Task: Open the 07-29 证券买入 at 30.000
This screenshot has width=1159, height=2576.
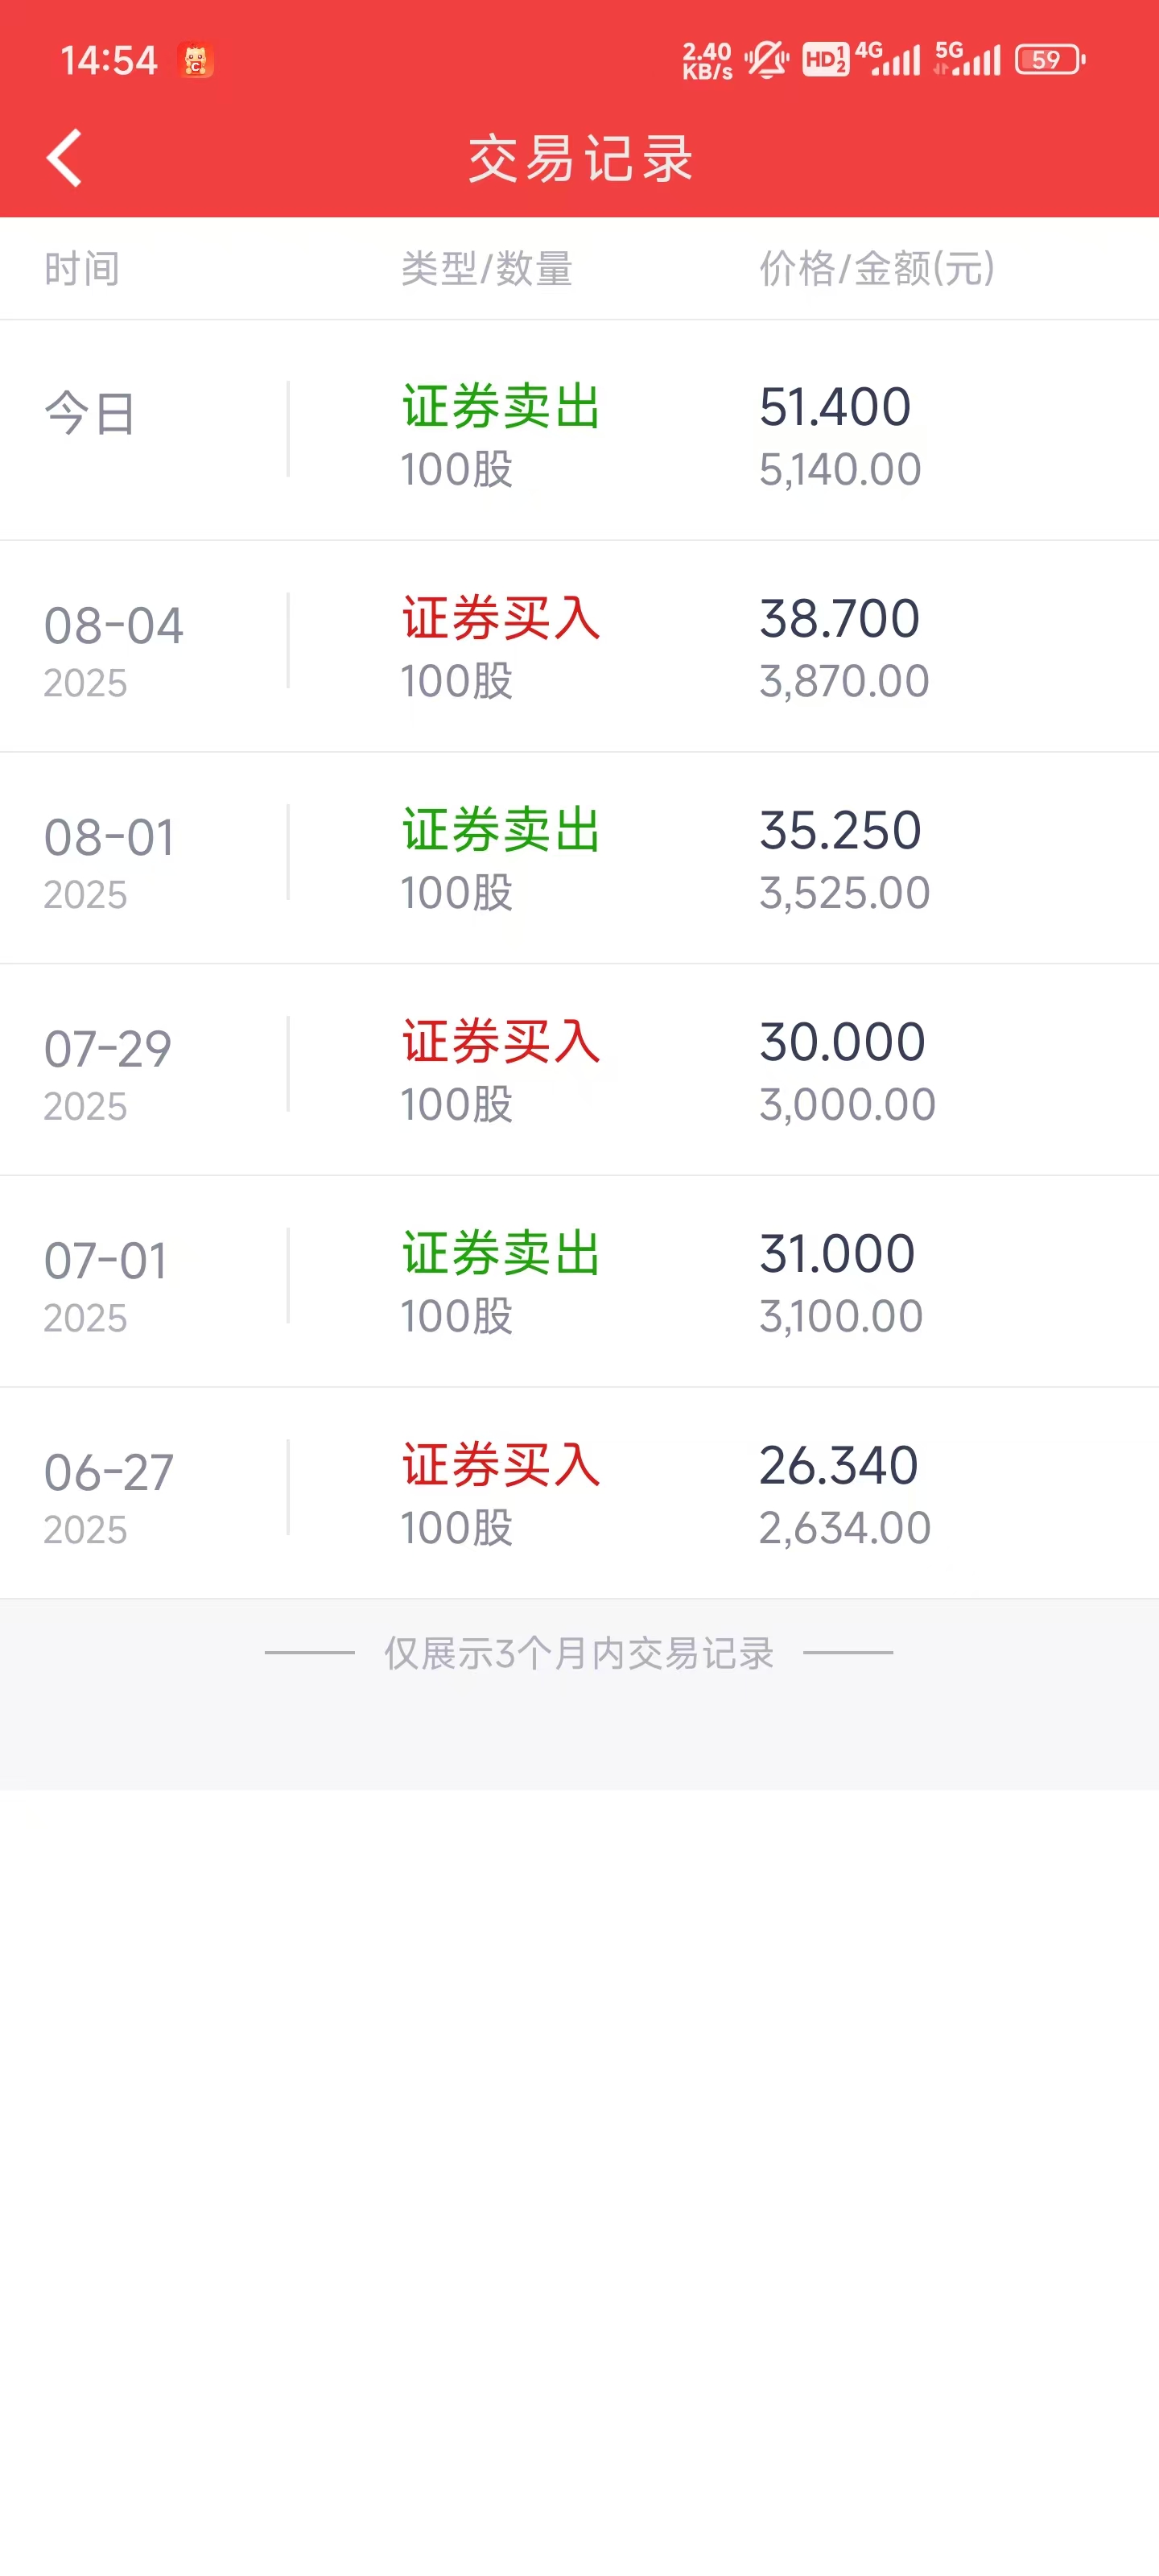Action: (x=579, y=1071)
